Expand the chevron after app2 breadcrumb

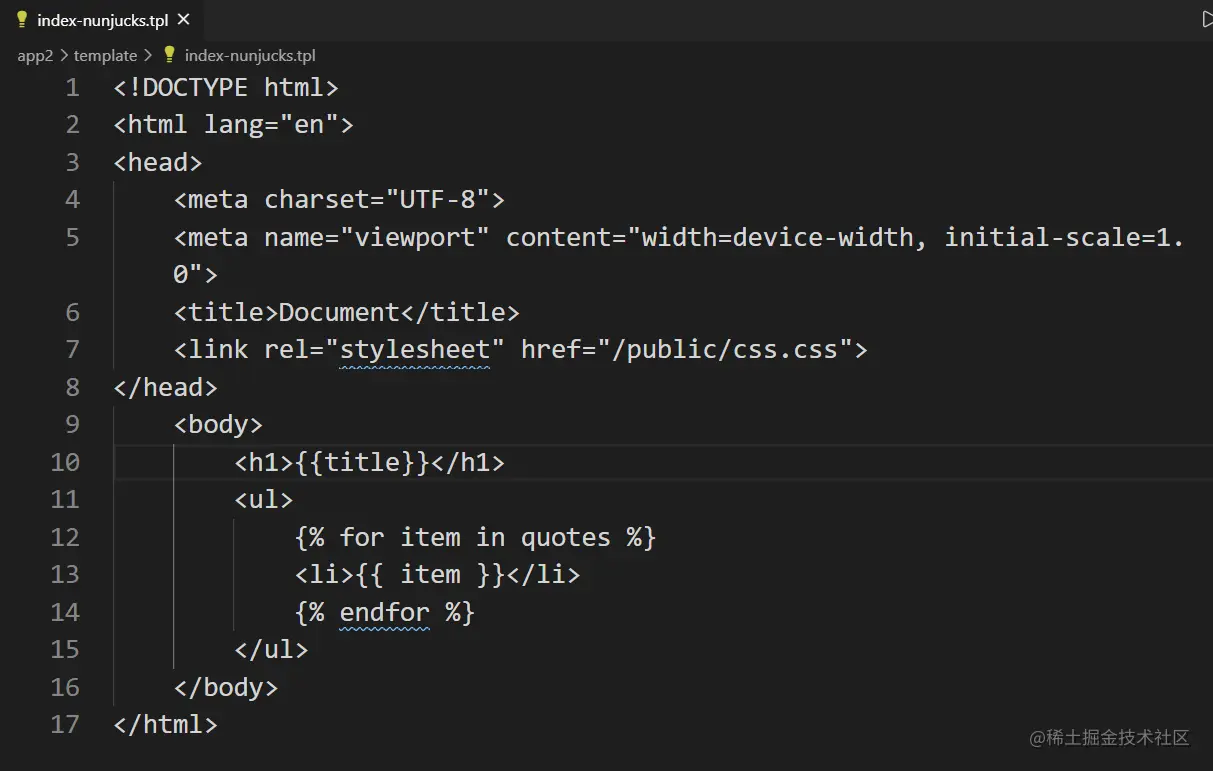(x=62, y=56)
